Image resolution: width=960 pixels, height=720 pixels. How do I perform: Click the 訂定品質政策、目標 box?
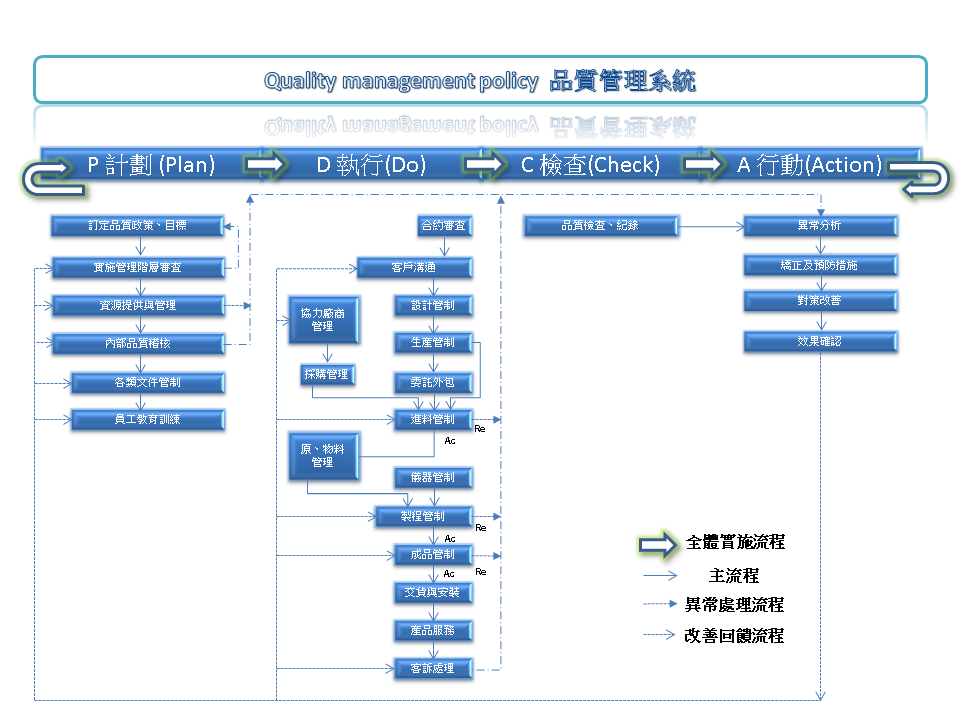point(137,225)
